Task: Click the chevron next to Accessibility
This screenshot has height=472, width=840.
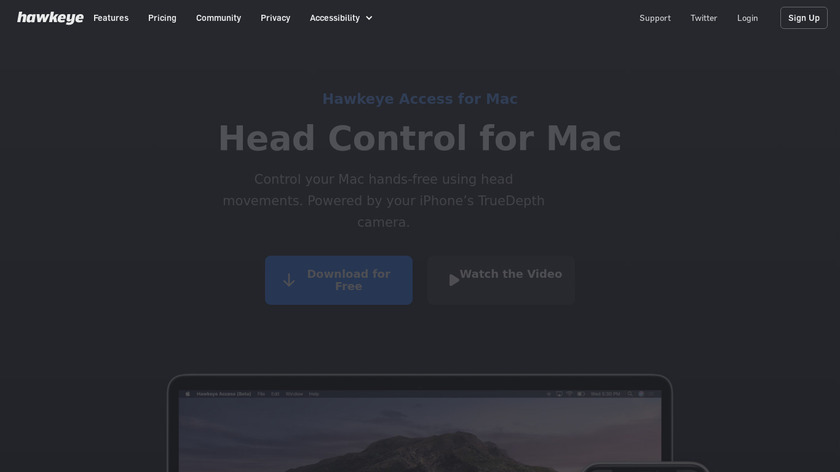Action: [369, 18]
